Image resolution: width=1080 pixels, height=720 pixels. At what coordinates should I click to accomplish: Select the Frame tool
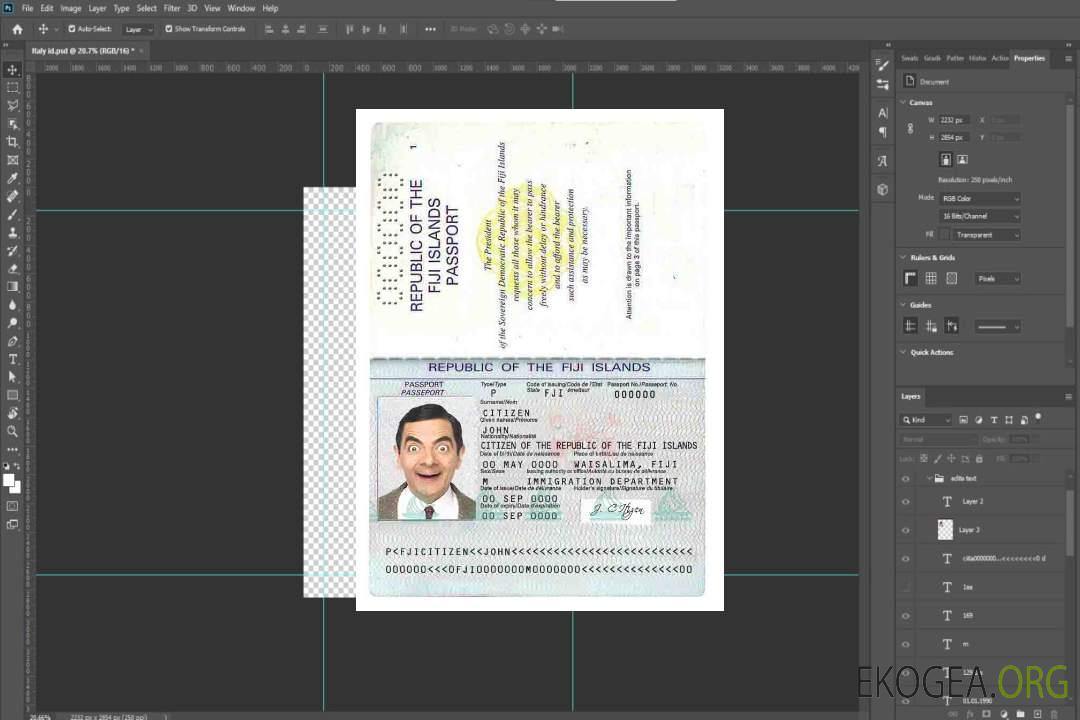tap(12, 160)
